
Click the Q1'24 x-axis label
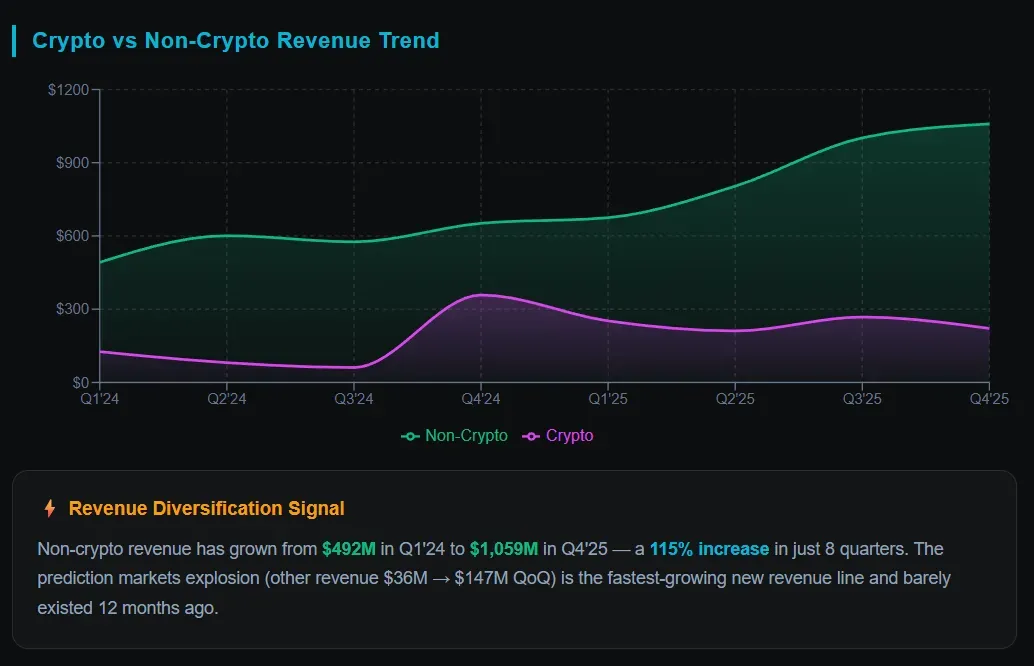(100, 399)
